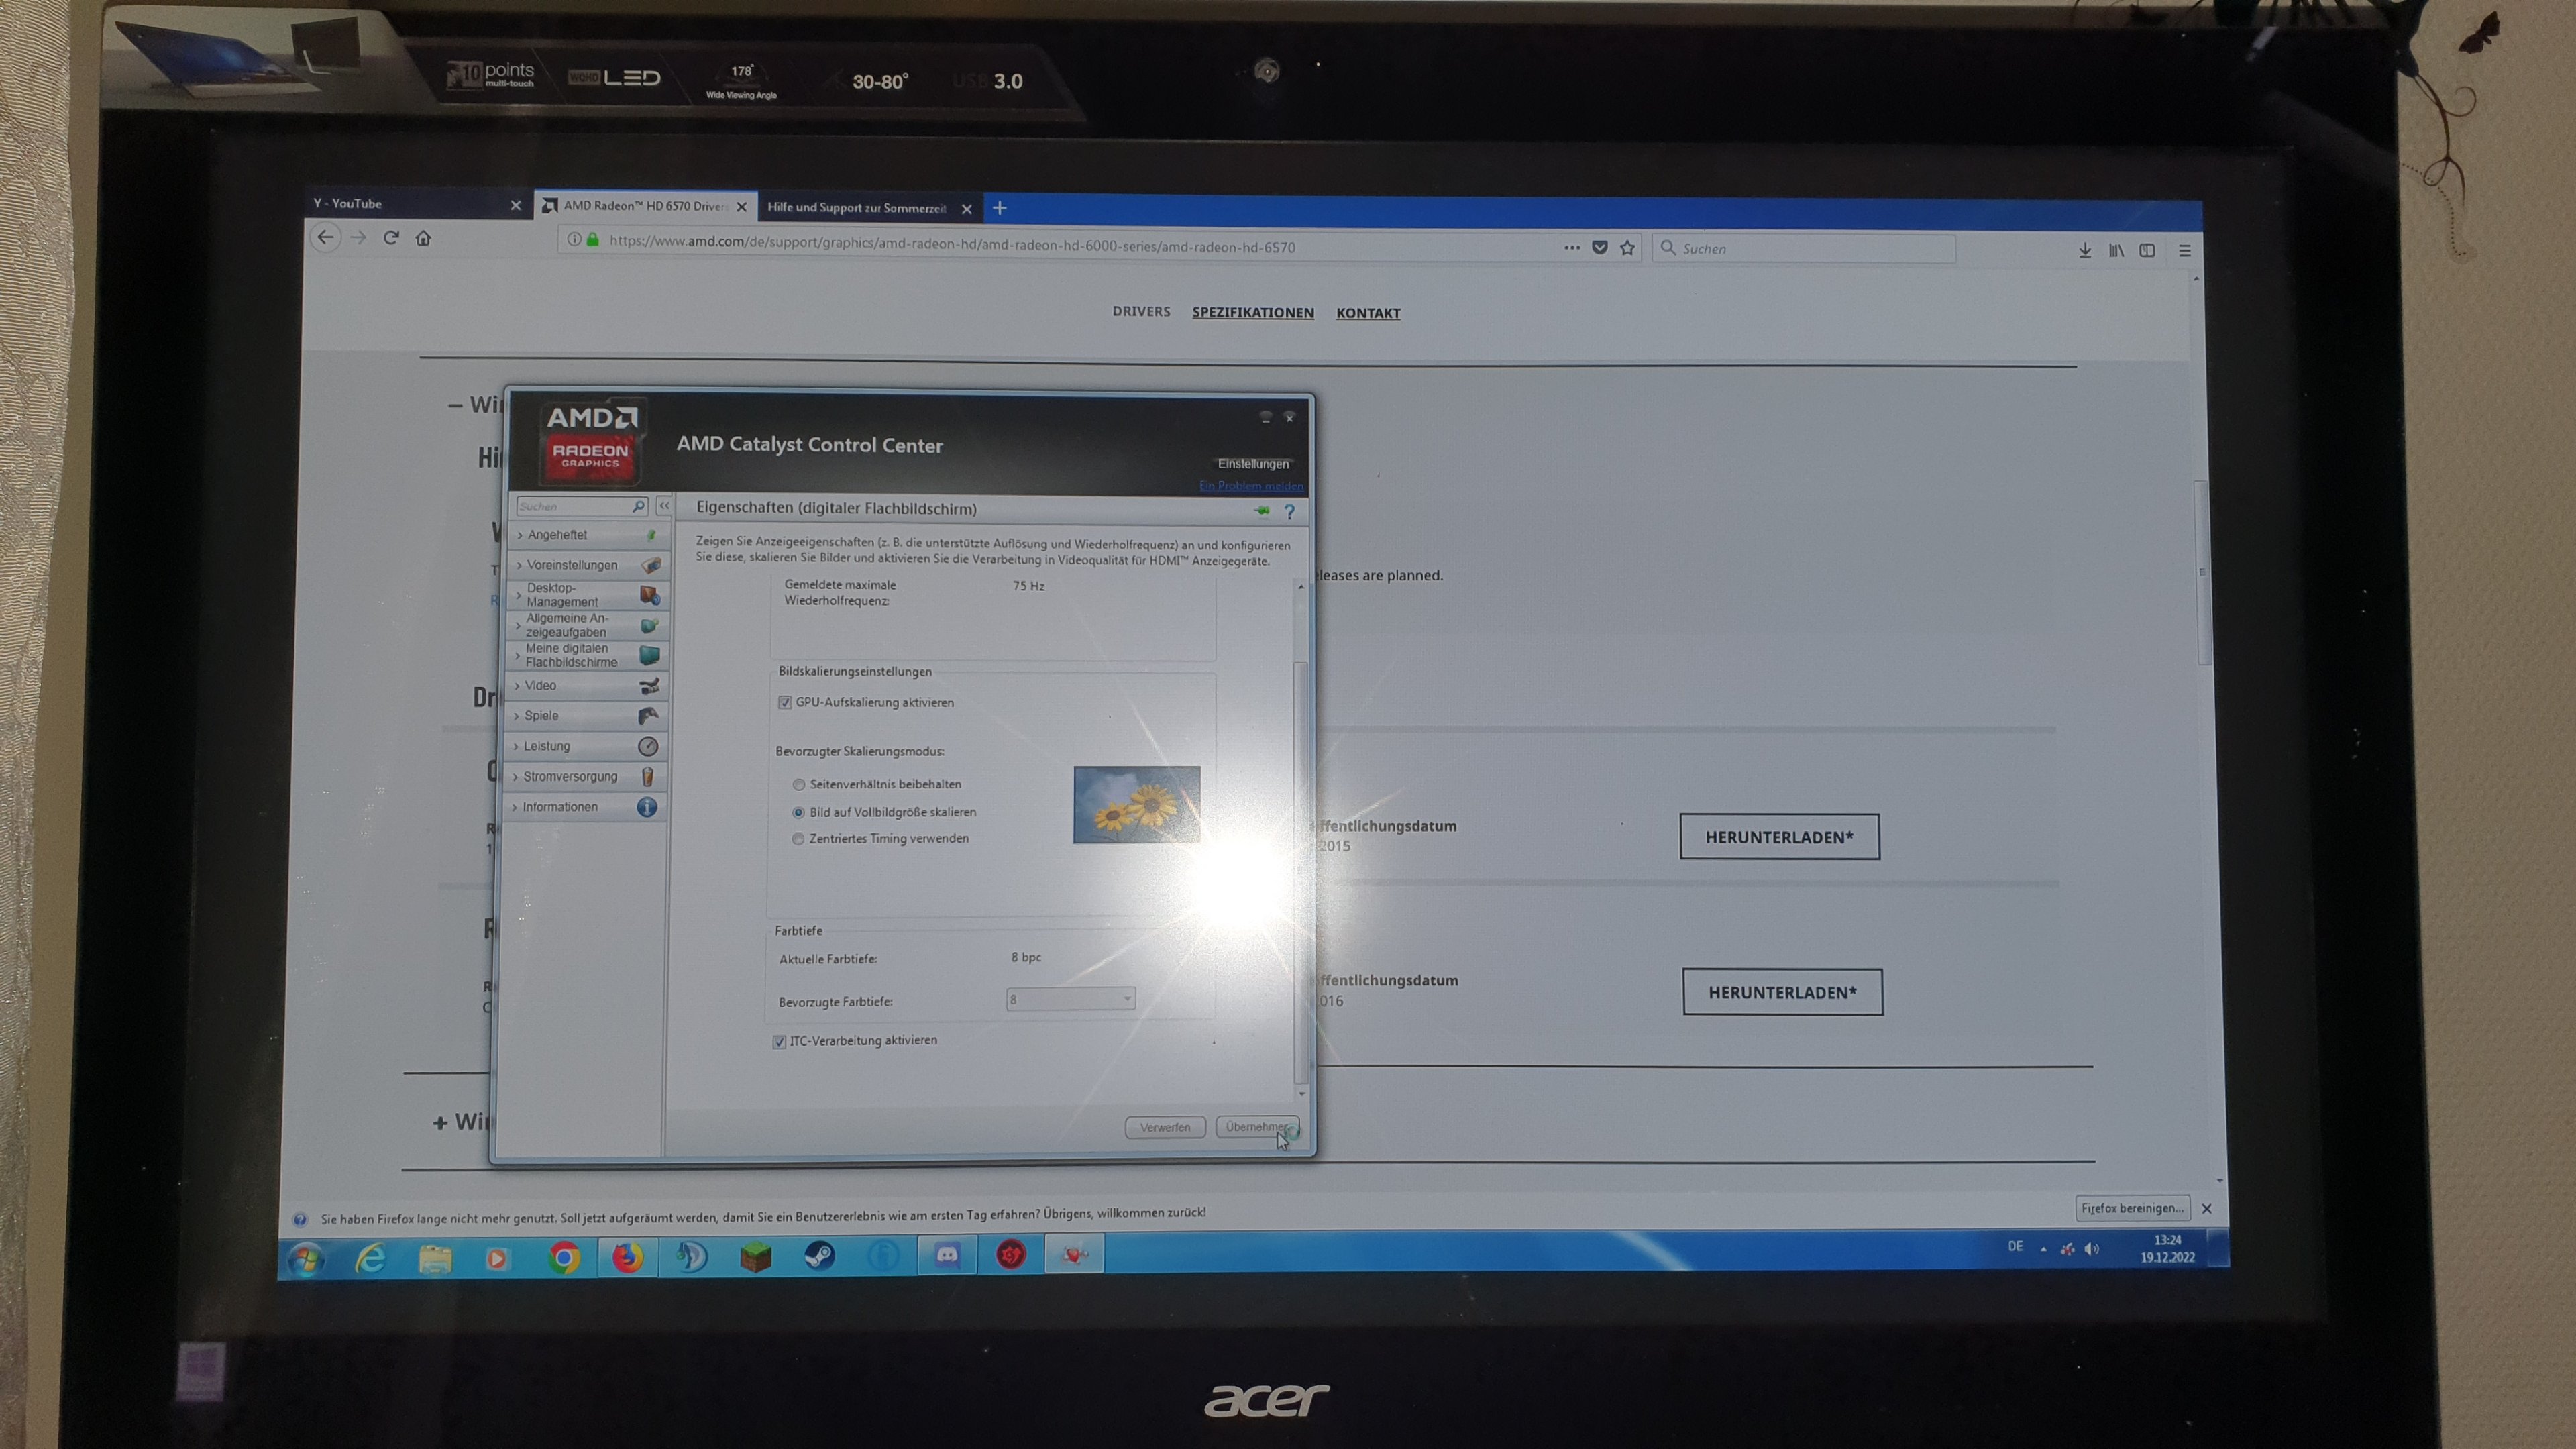This screenshot has height=1449, width=2576.
Task: Click the help question mark icon
Action: 1289,512
